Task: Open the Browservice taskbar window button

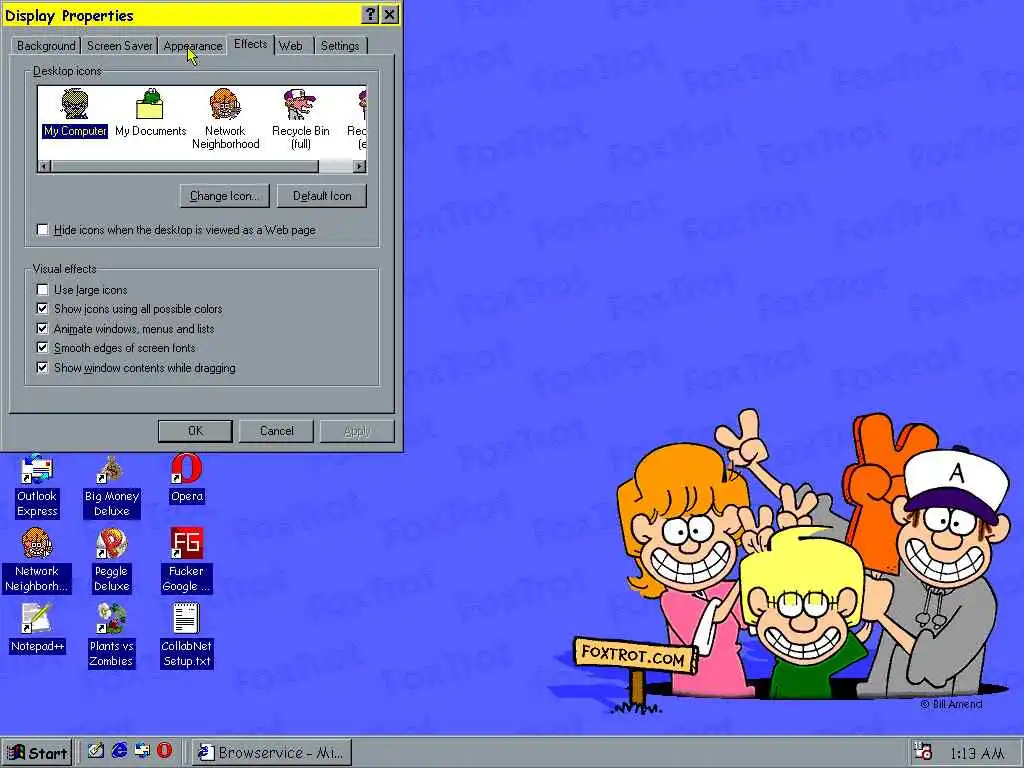Action: tap(272, 752)
